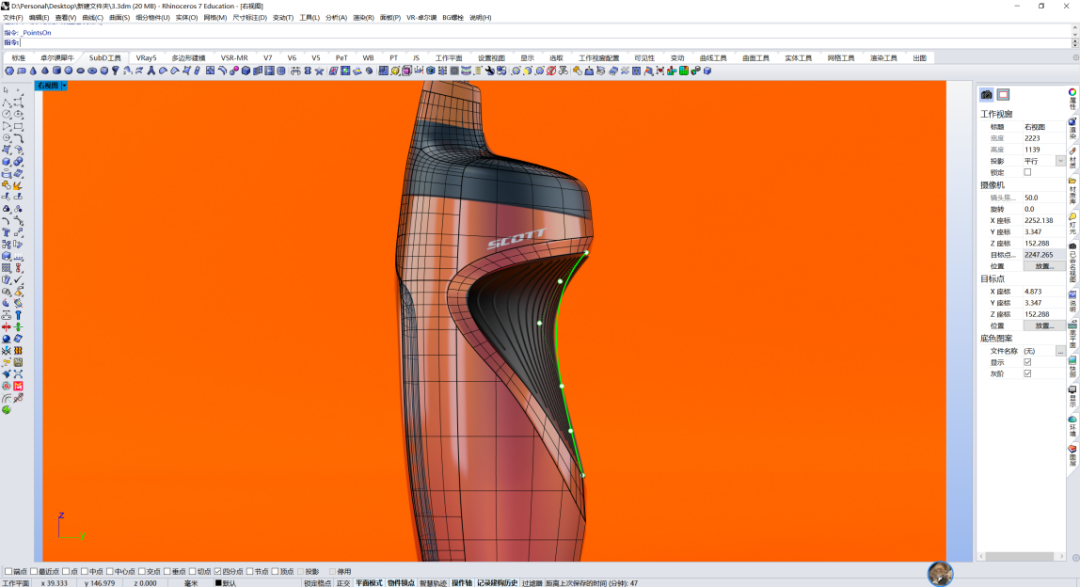The width and height of the screenshot is (1080, 587).
Task: Click the 标题 field showing 右视图
Action: [1043, 127]
